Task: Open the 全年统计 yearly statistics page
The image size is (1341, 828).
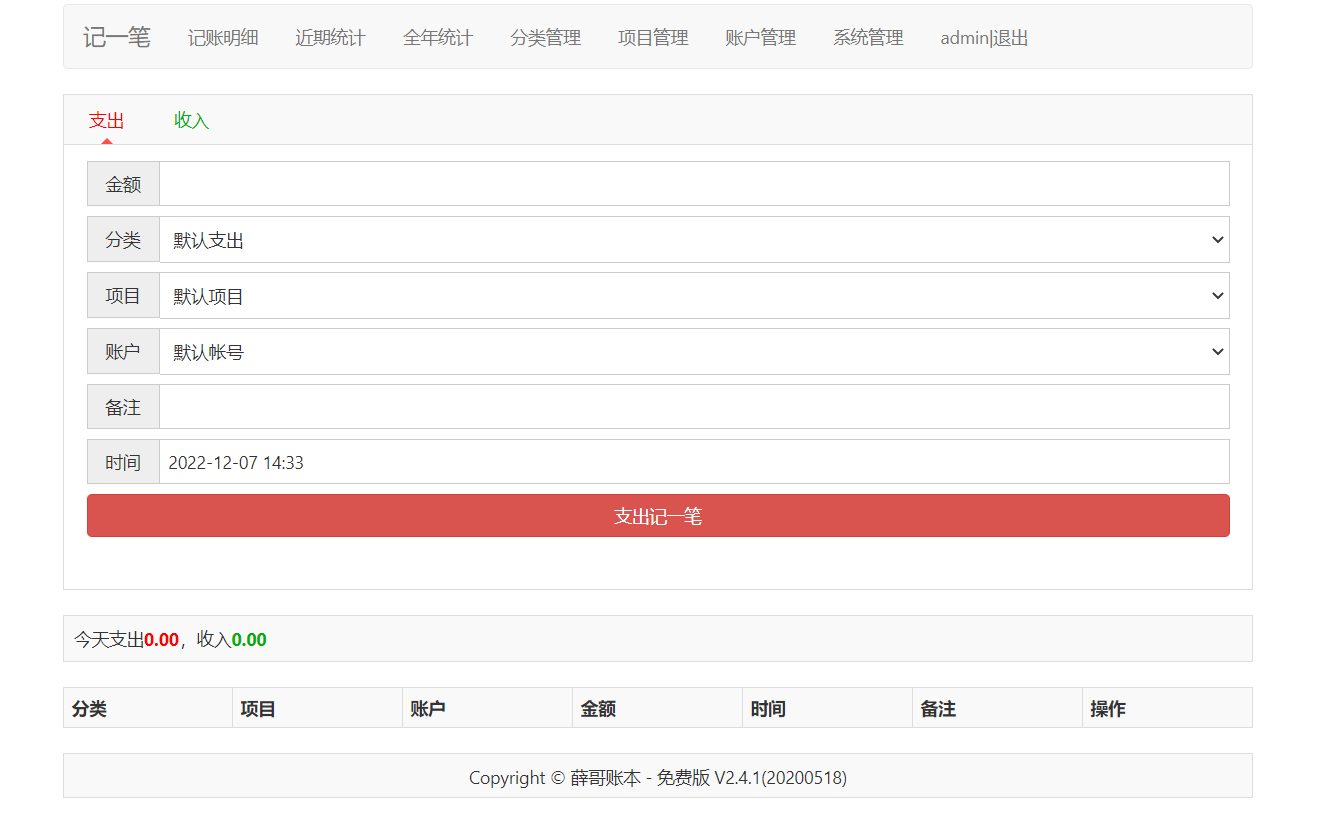Action: [x=438, y=37]
